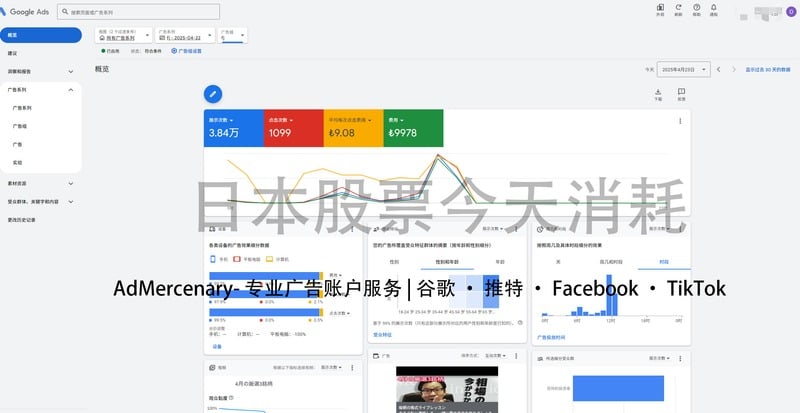800x413 pixels.
Task: Click show last 30 days data link
Action: [x=768, y=69]
